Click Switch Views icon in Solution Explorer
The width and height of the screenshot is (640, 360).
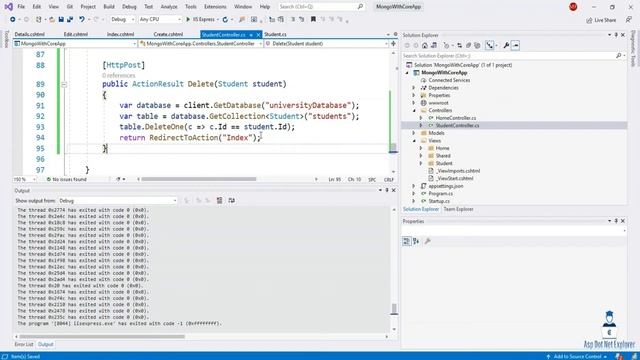click(433, 45)
